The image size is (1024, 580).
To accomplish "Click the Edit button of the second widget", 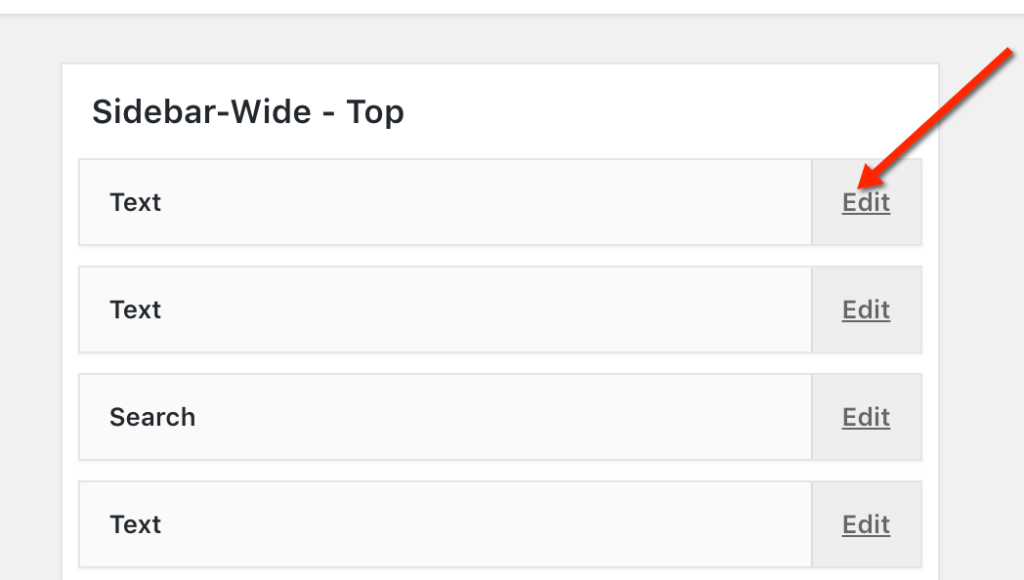I will tap(866, 310).
